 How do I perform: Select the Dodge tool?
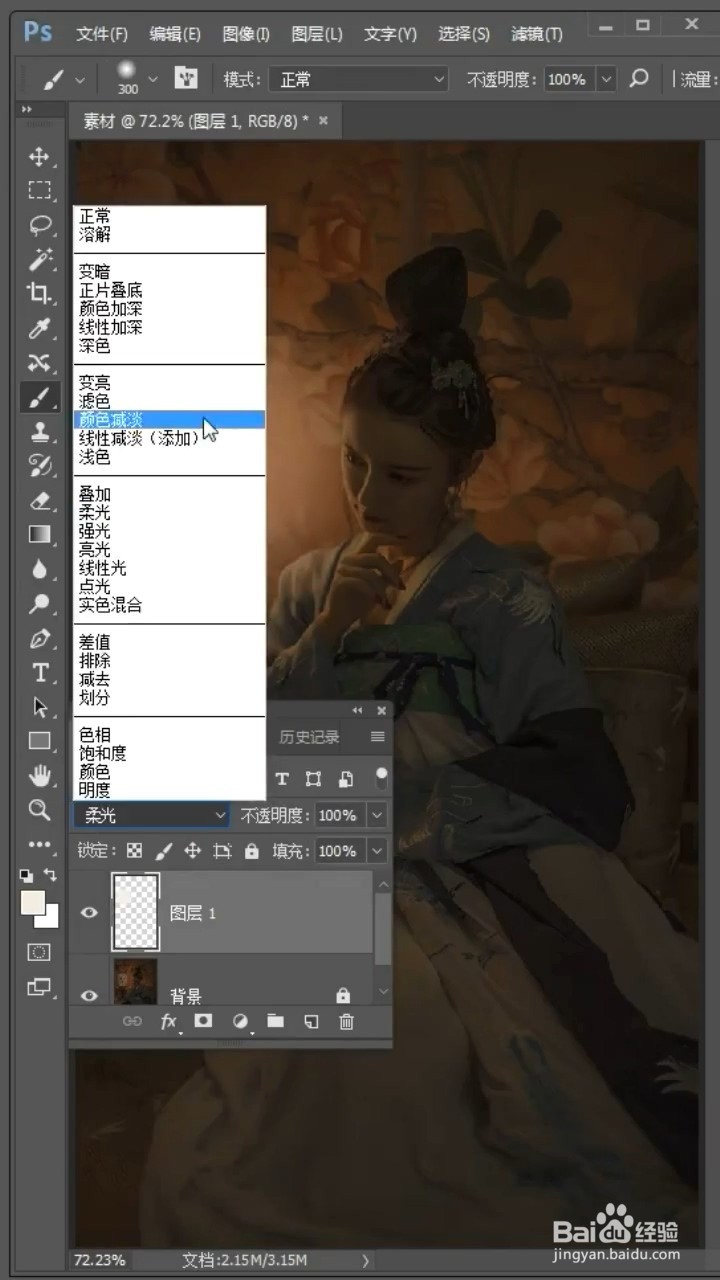pyautogui.click(x=39, y=603)
